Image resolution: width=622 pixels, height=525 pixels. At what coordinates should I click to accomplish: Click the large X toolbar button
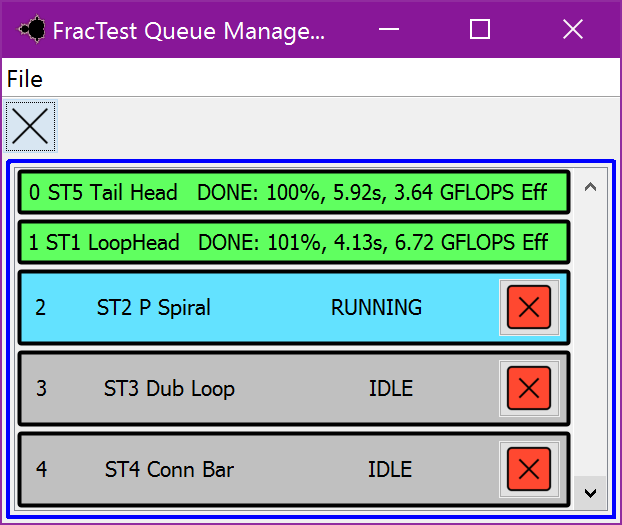point(31,126)
